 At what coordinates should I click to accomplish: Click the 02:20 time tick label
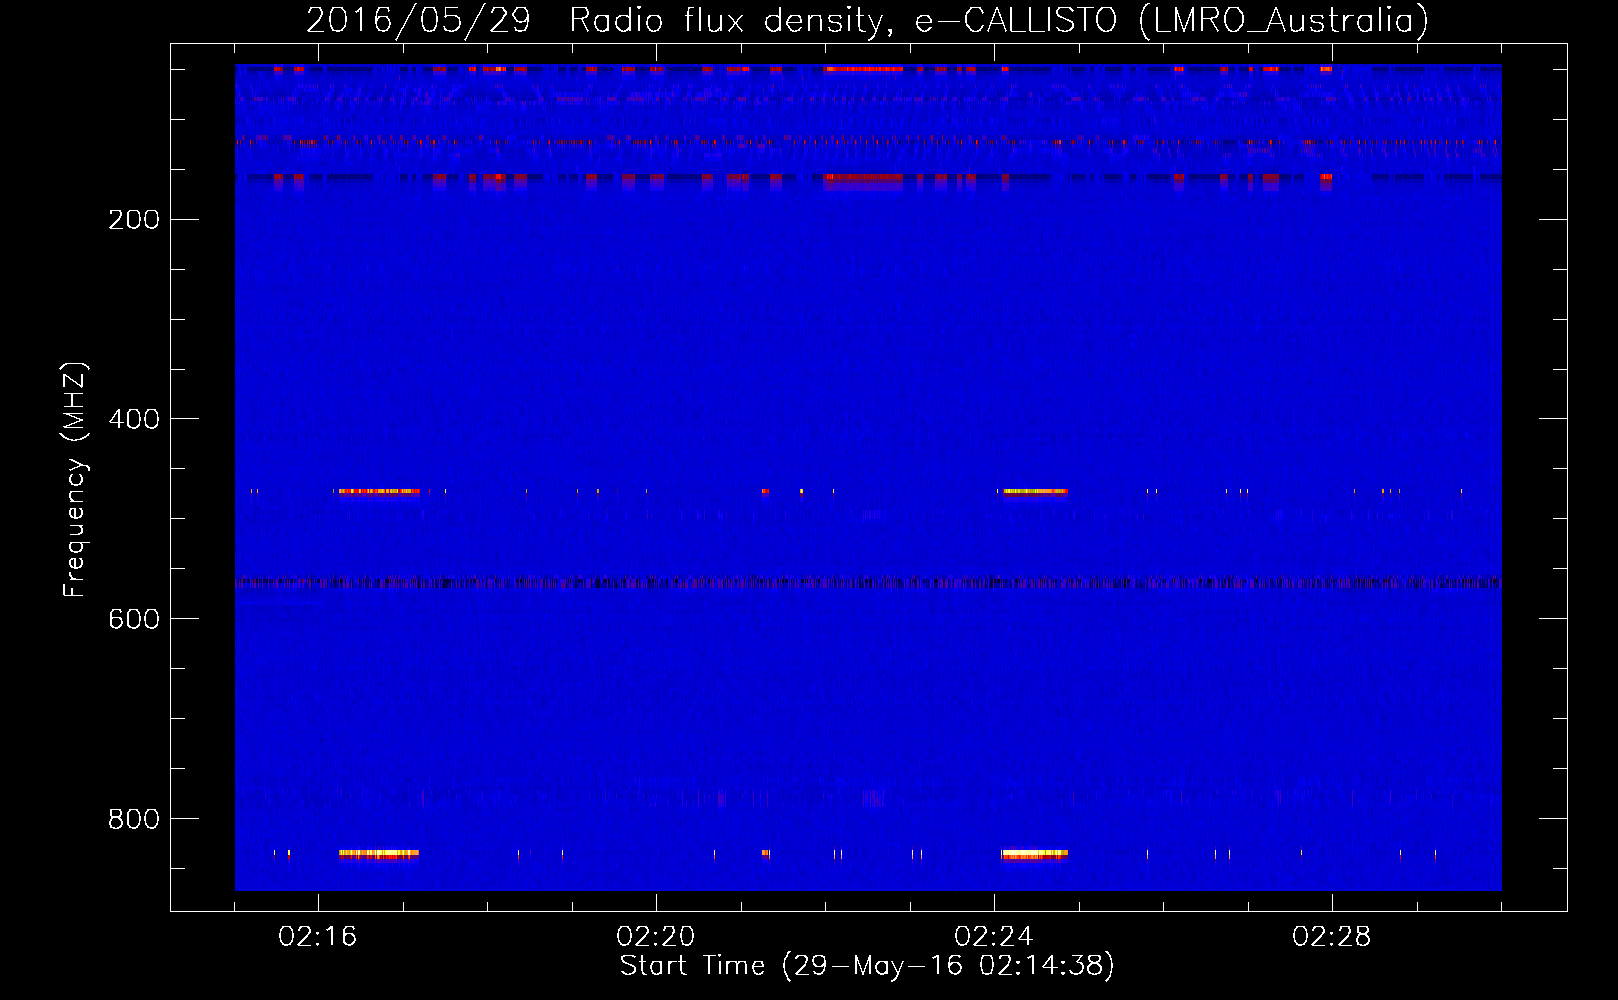click(656, 937)
